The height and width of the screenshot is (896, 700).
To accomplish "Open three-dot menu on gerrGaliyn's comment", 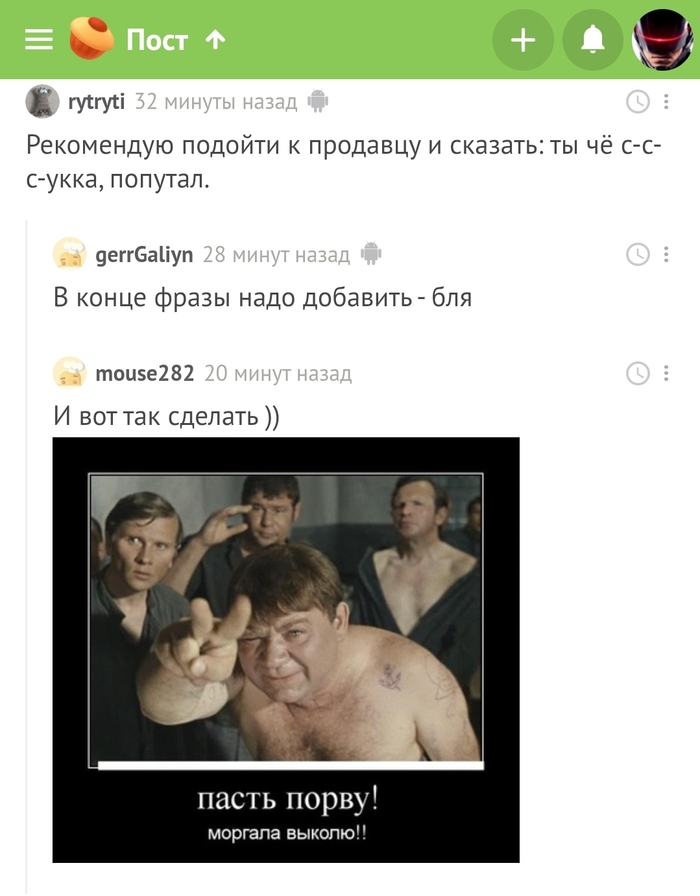I will click(666, 254).
